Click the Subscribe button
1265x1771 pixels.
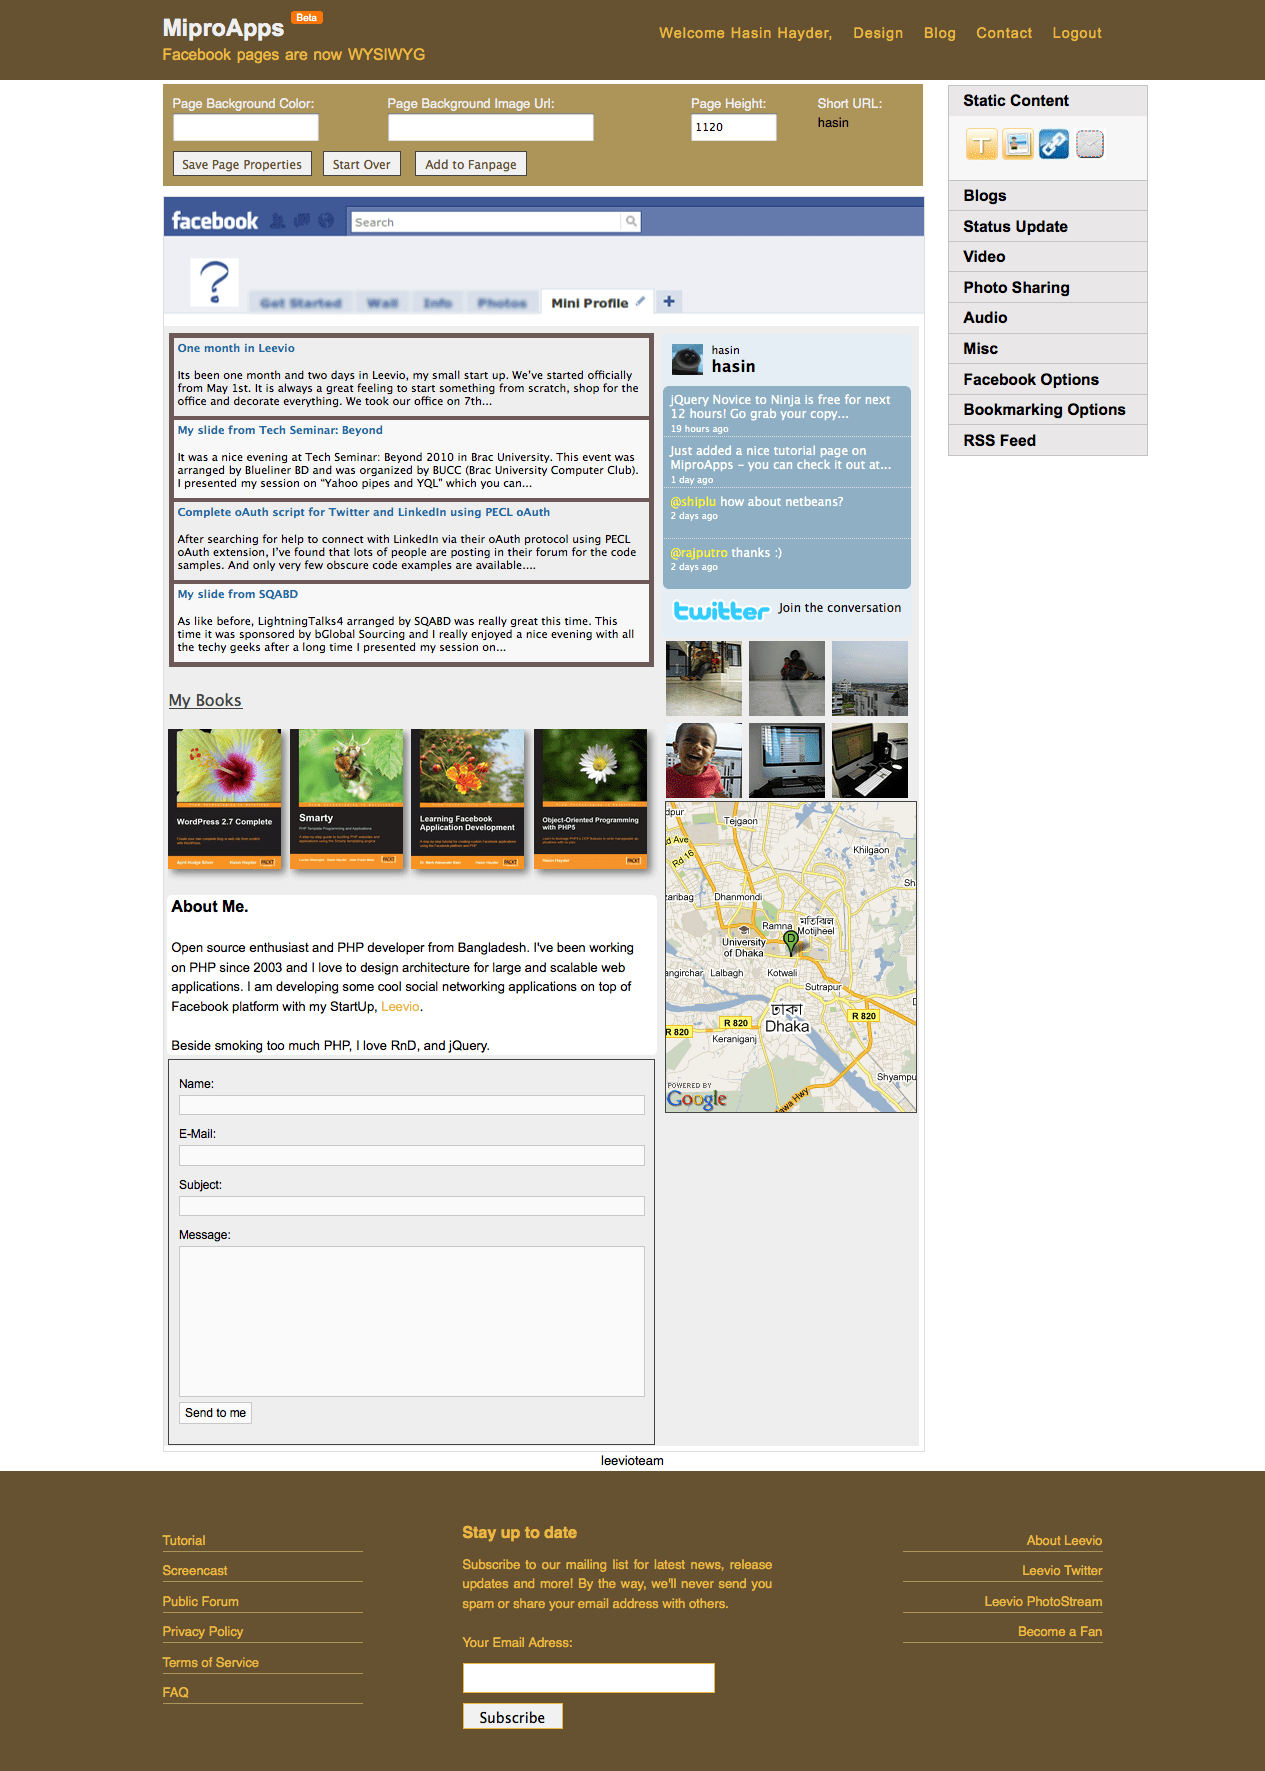512,1717
